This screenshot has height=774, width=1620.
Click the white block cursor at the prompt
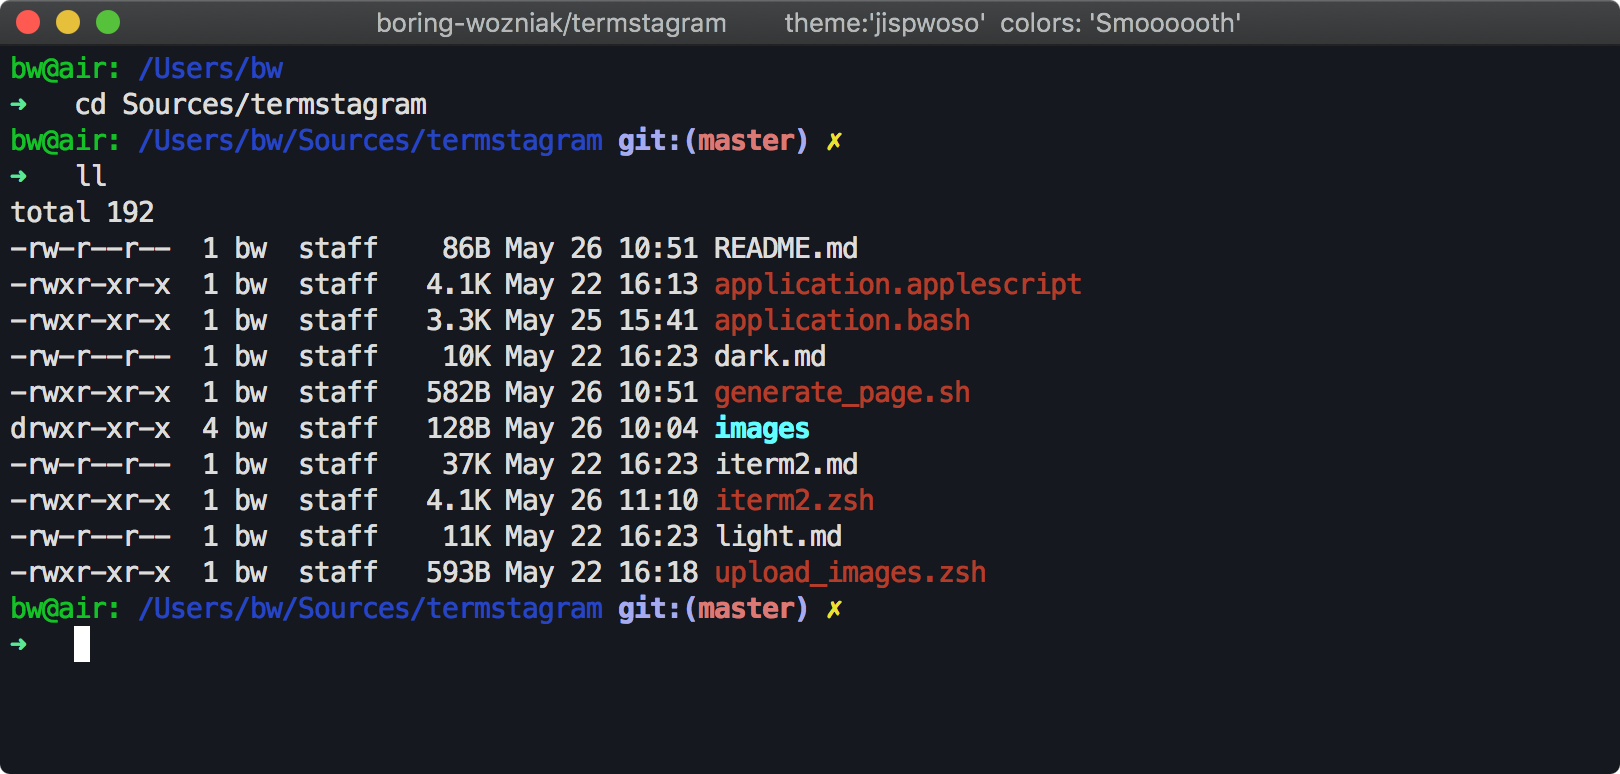82,644
